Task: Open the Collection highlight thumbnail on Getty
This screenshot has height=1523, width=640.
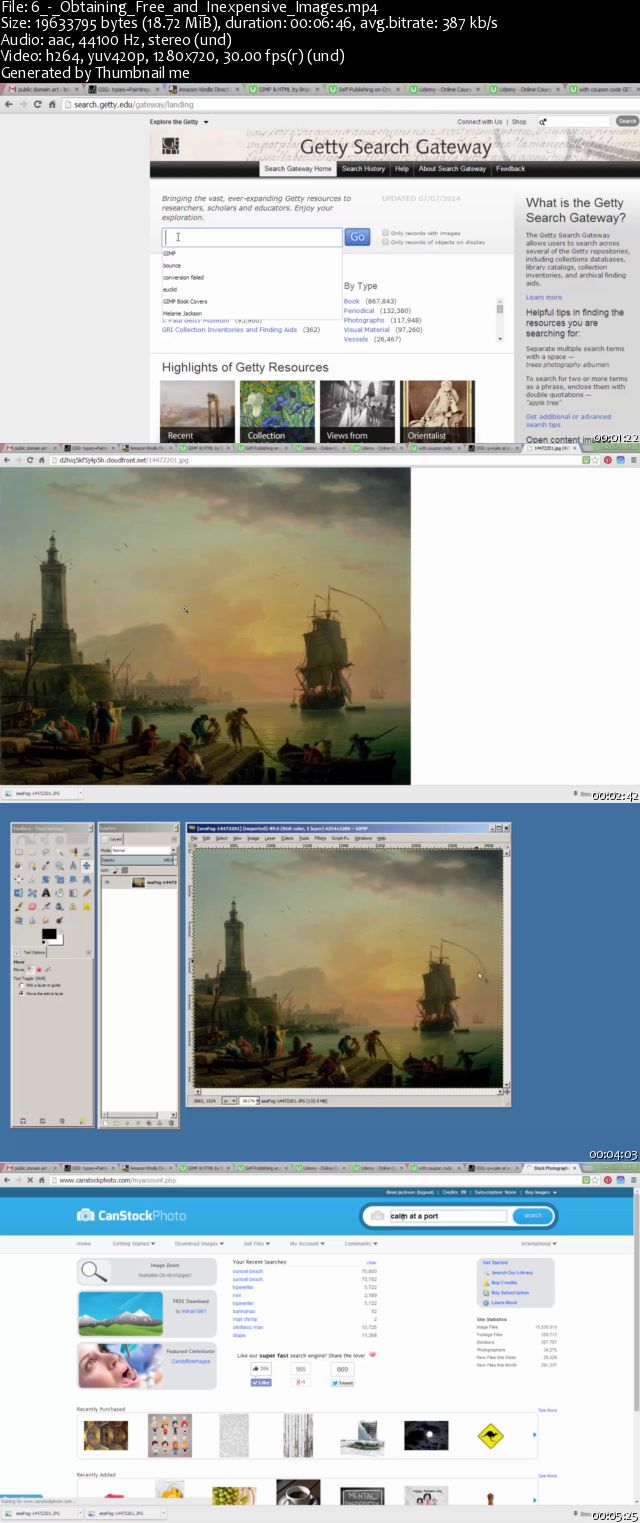Action: [276, 412]
